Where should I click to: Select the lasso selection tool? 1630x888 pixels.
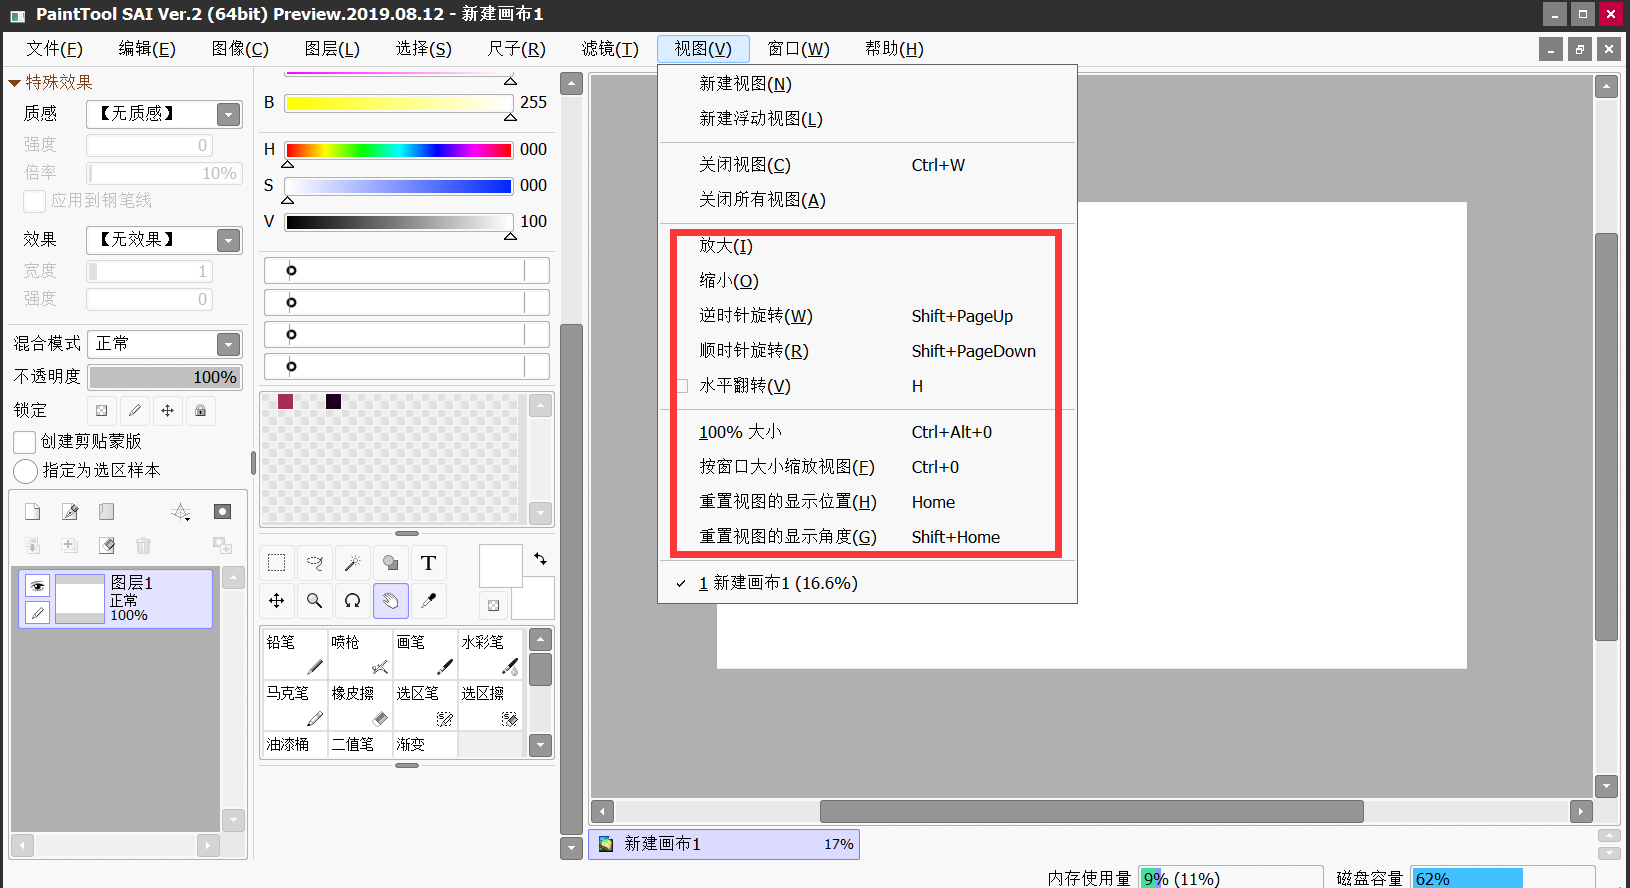pos(314,563)
